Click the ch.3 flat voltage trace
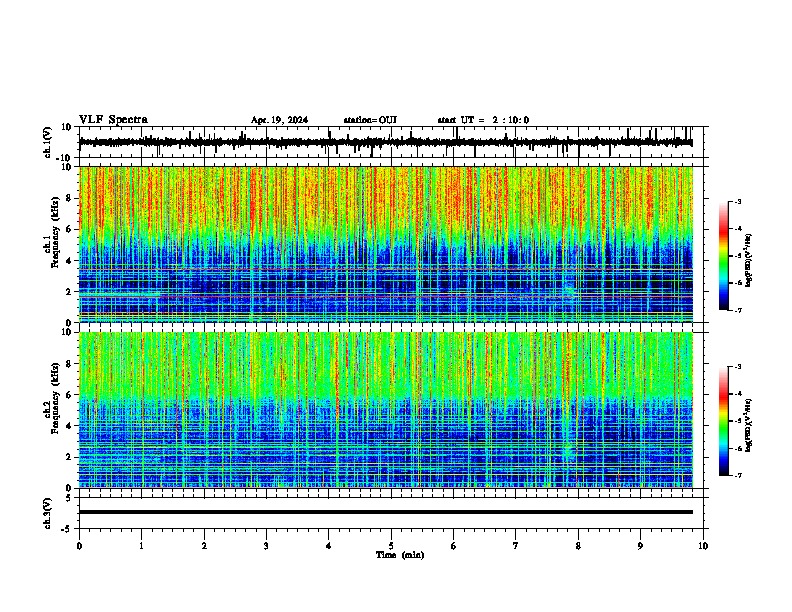The height and width of the screenshot is (612, 792). tap(386, 512)
